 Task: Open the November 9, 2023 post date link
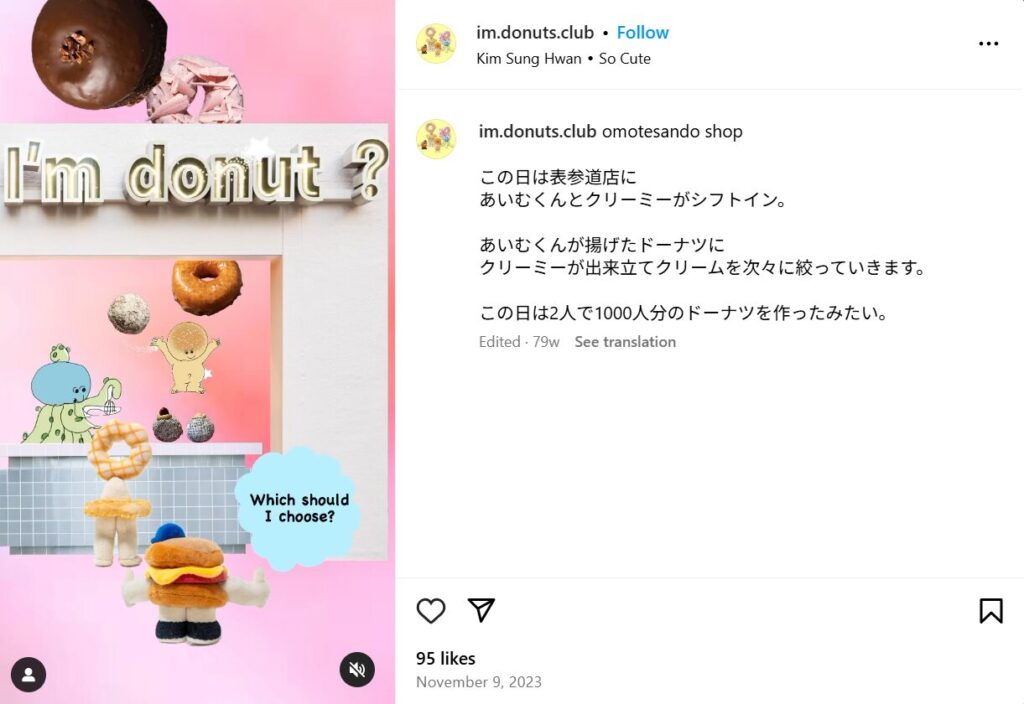coord(479,682)
